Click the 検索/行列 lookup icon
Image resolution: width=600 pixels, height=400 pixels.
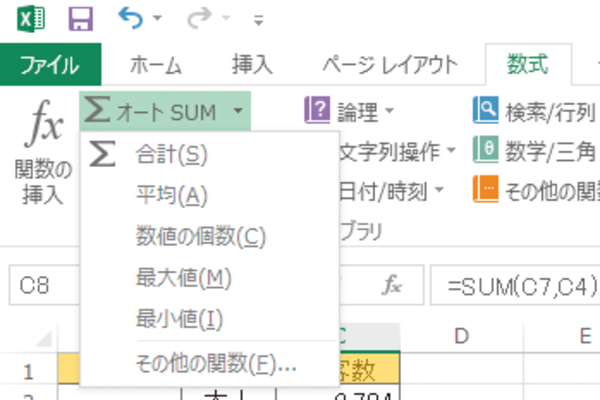[x=486, y=110]
